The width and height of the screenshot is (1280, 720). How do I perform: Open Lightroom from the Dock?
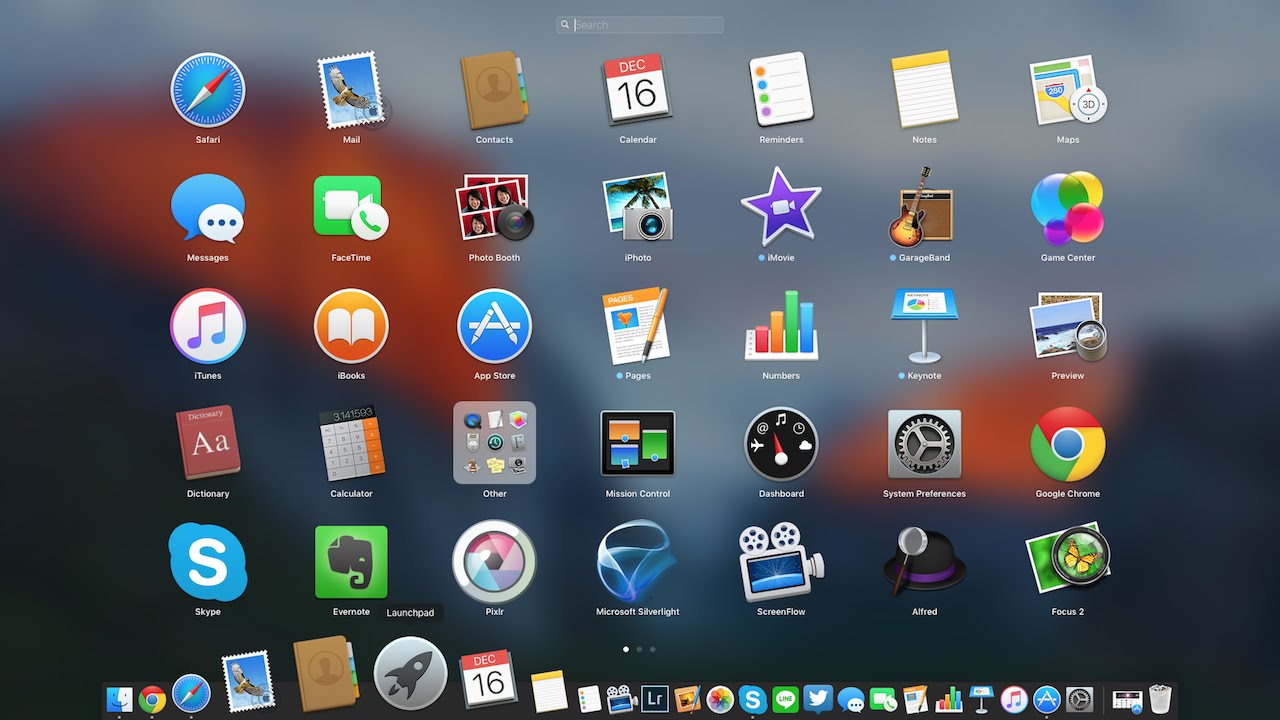(x=655, y=698)
